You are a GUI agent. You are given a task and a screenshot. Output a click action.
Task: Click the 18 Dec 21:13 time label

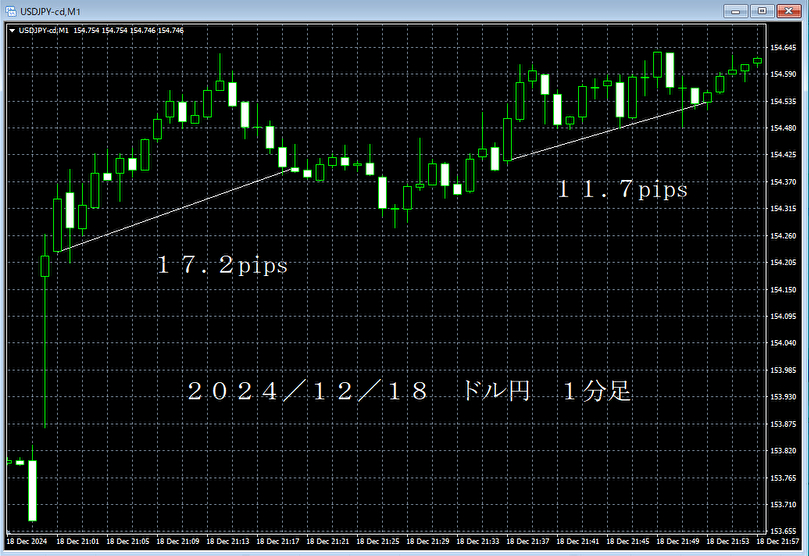click(x=228, y=542)
